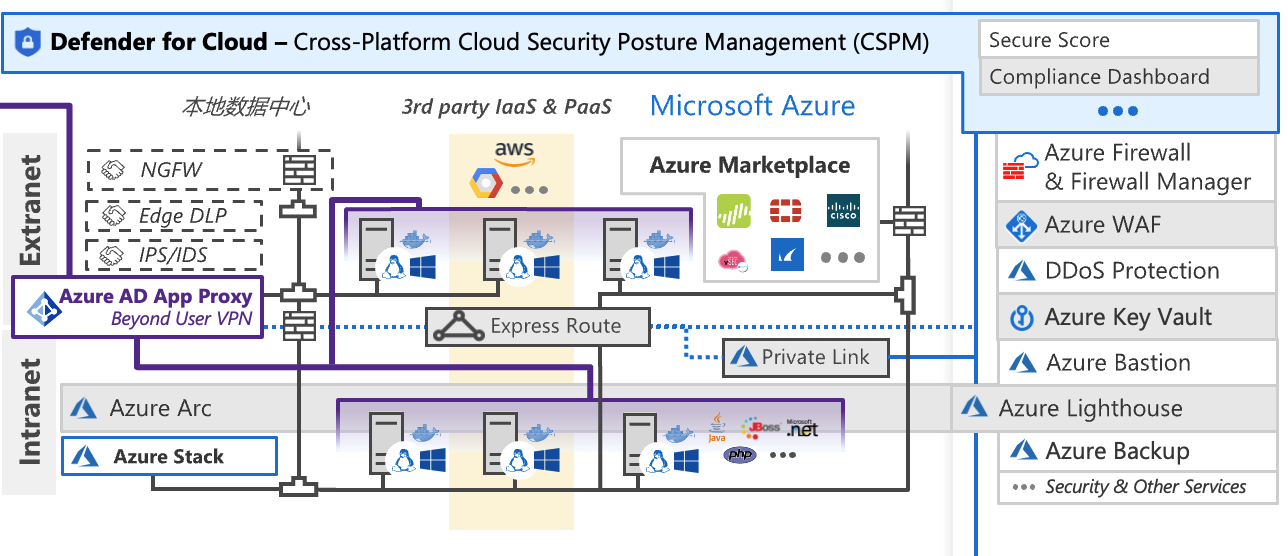Click the Defender for Cloud shield icon
Viewport: 1288px width, 556px height.
pyautogui.click(x=28, y=42)
